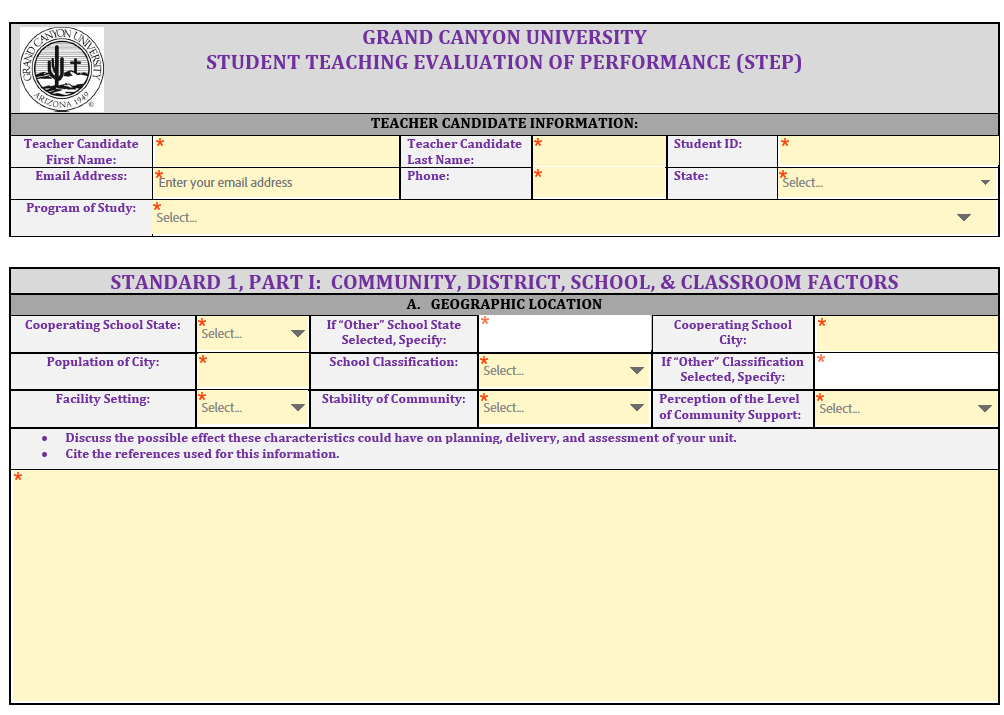Click the 'Teacher Candidate First Name:' label
The image size is (1004, 715).
81,152
